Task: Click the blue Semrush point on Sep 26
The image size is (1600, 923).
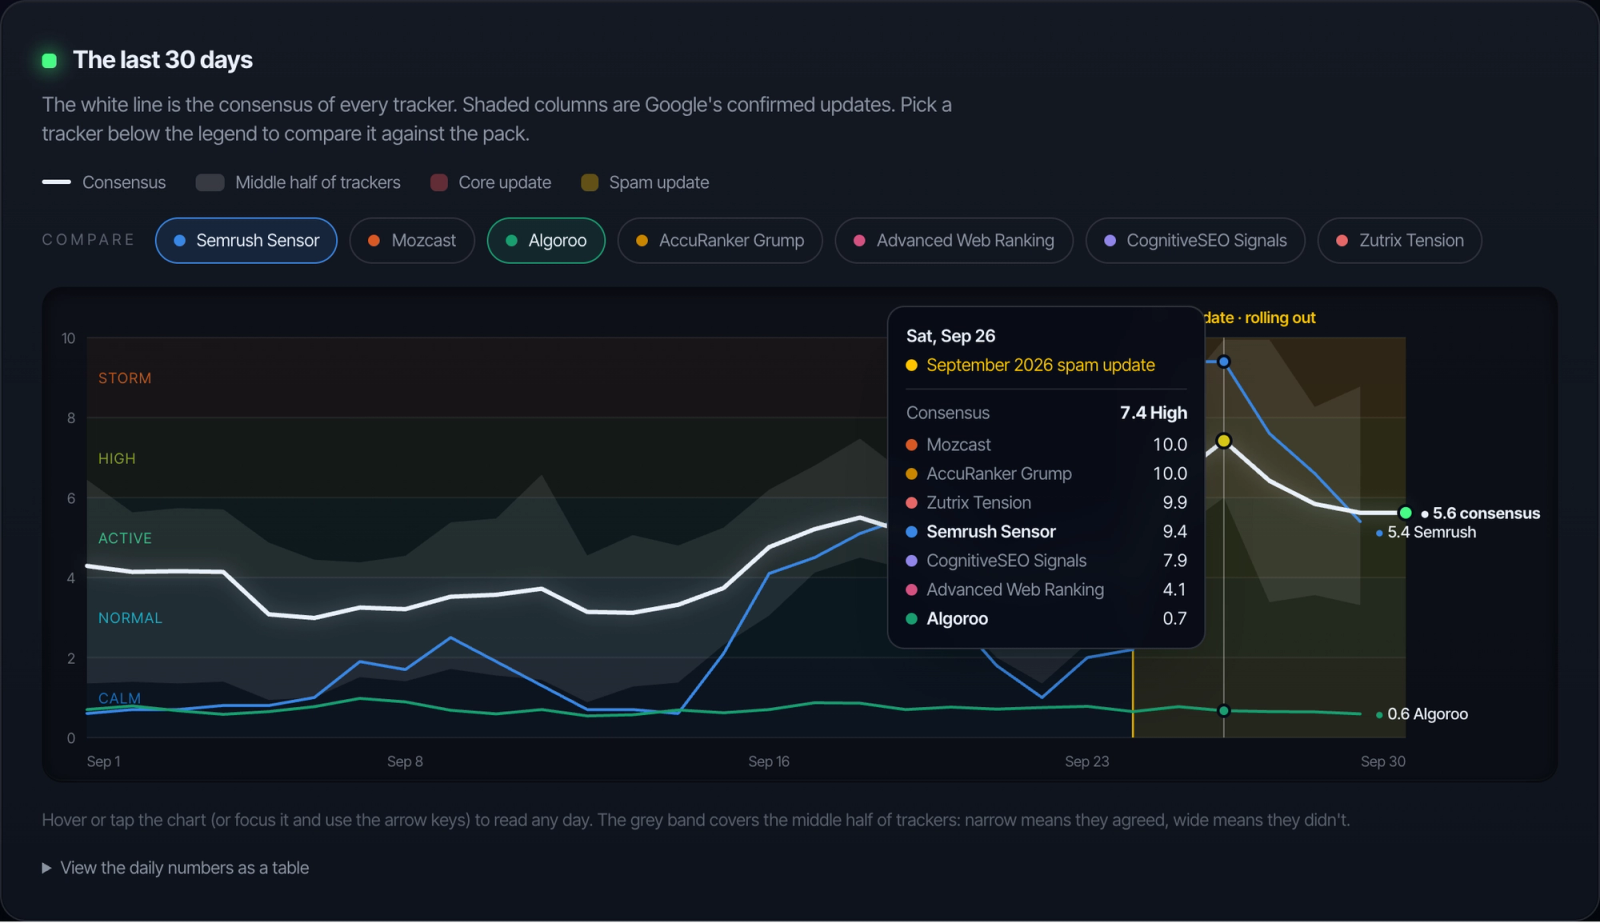Action: tap(1223, 362)
